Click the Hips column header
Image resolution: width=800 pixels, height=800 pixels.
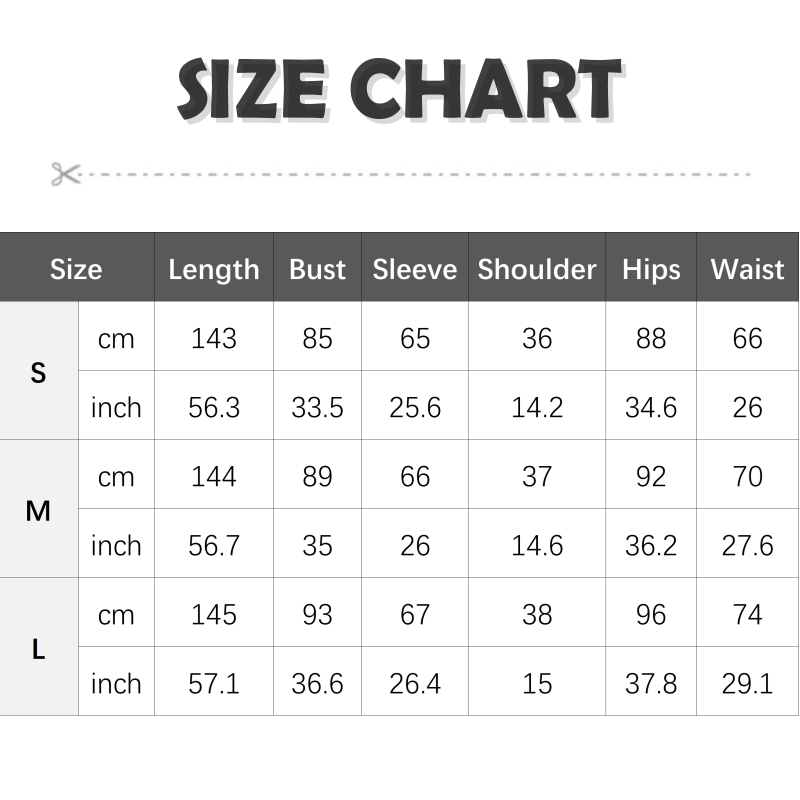click(x=650, y=269)
